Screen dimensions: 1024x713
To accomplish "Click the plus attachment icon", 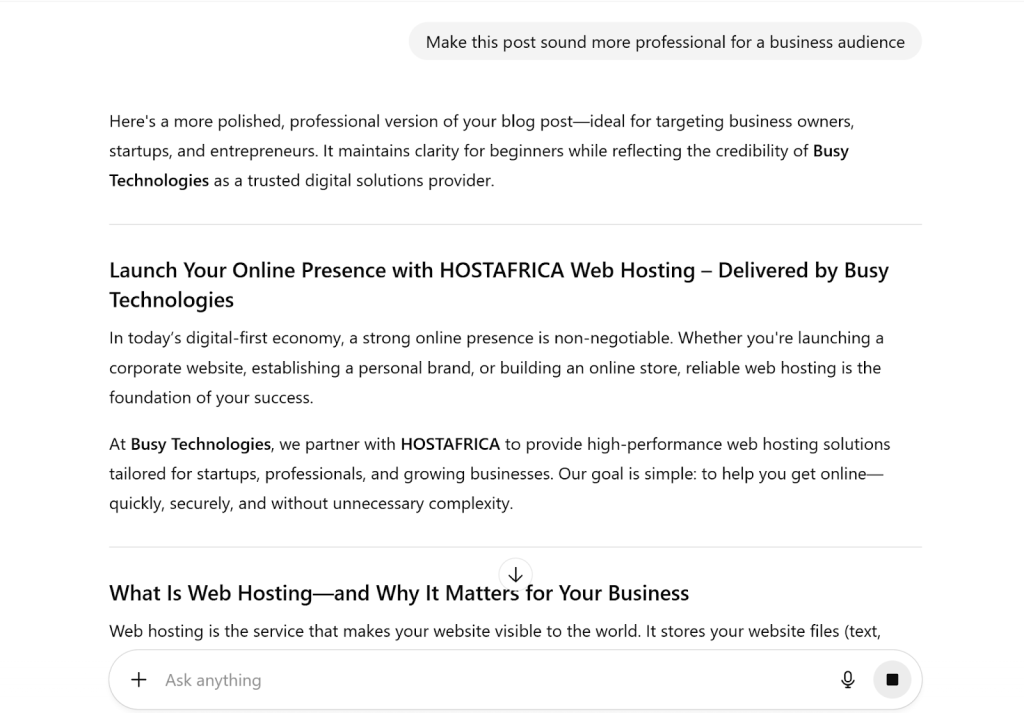I will point(139,680).
